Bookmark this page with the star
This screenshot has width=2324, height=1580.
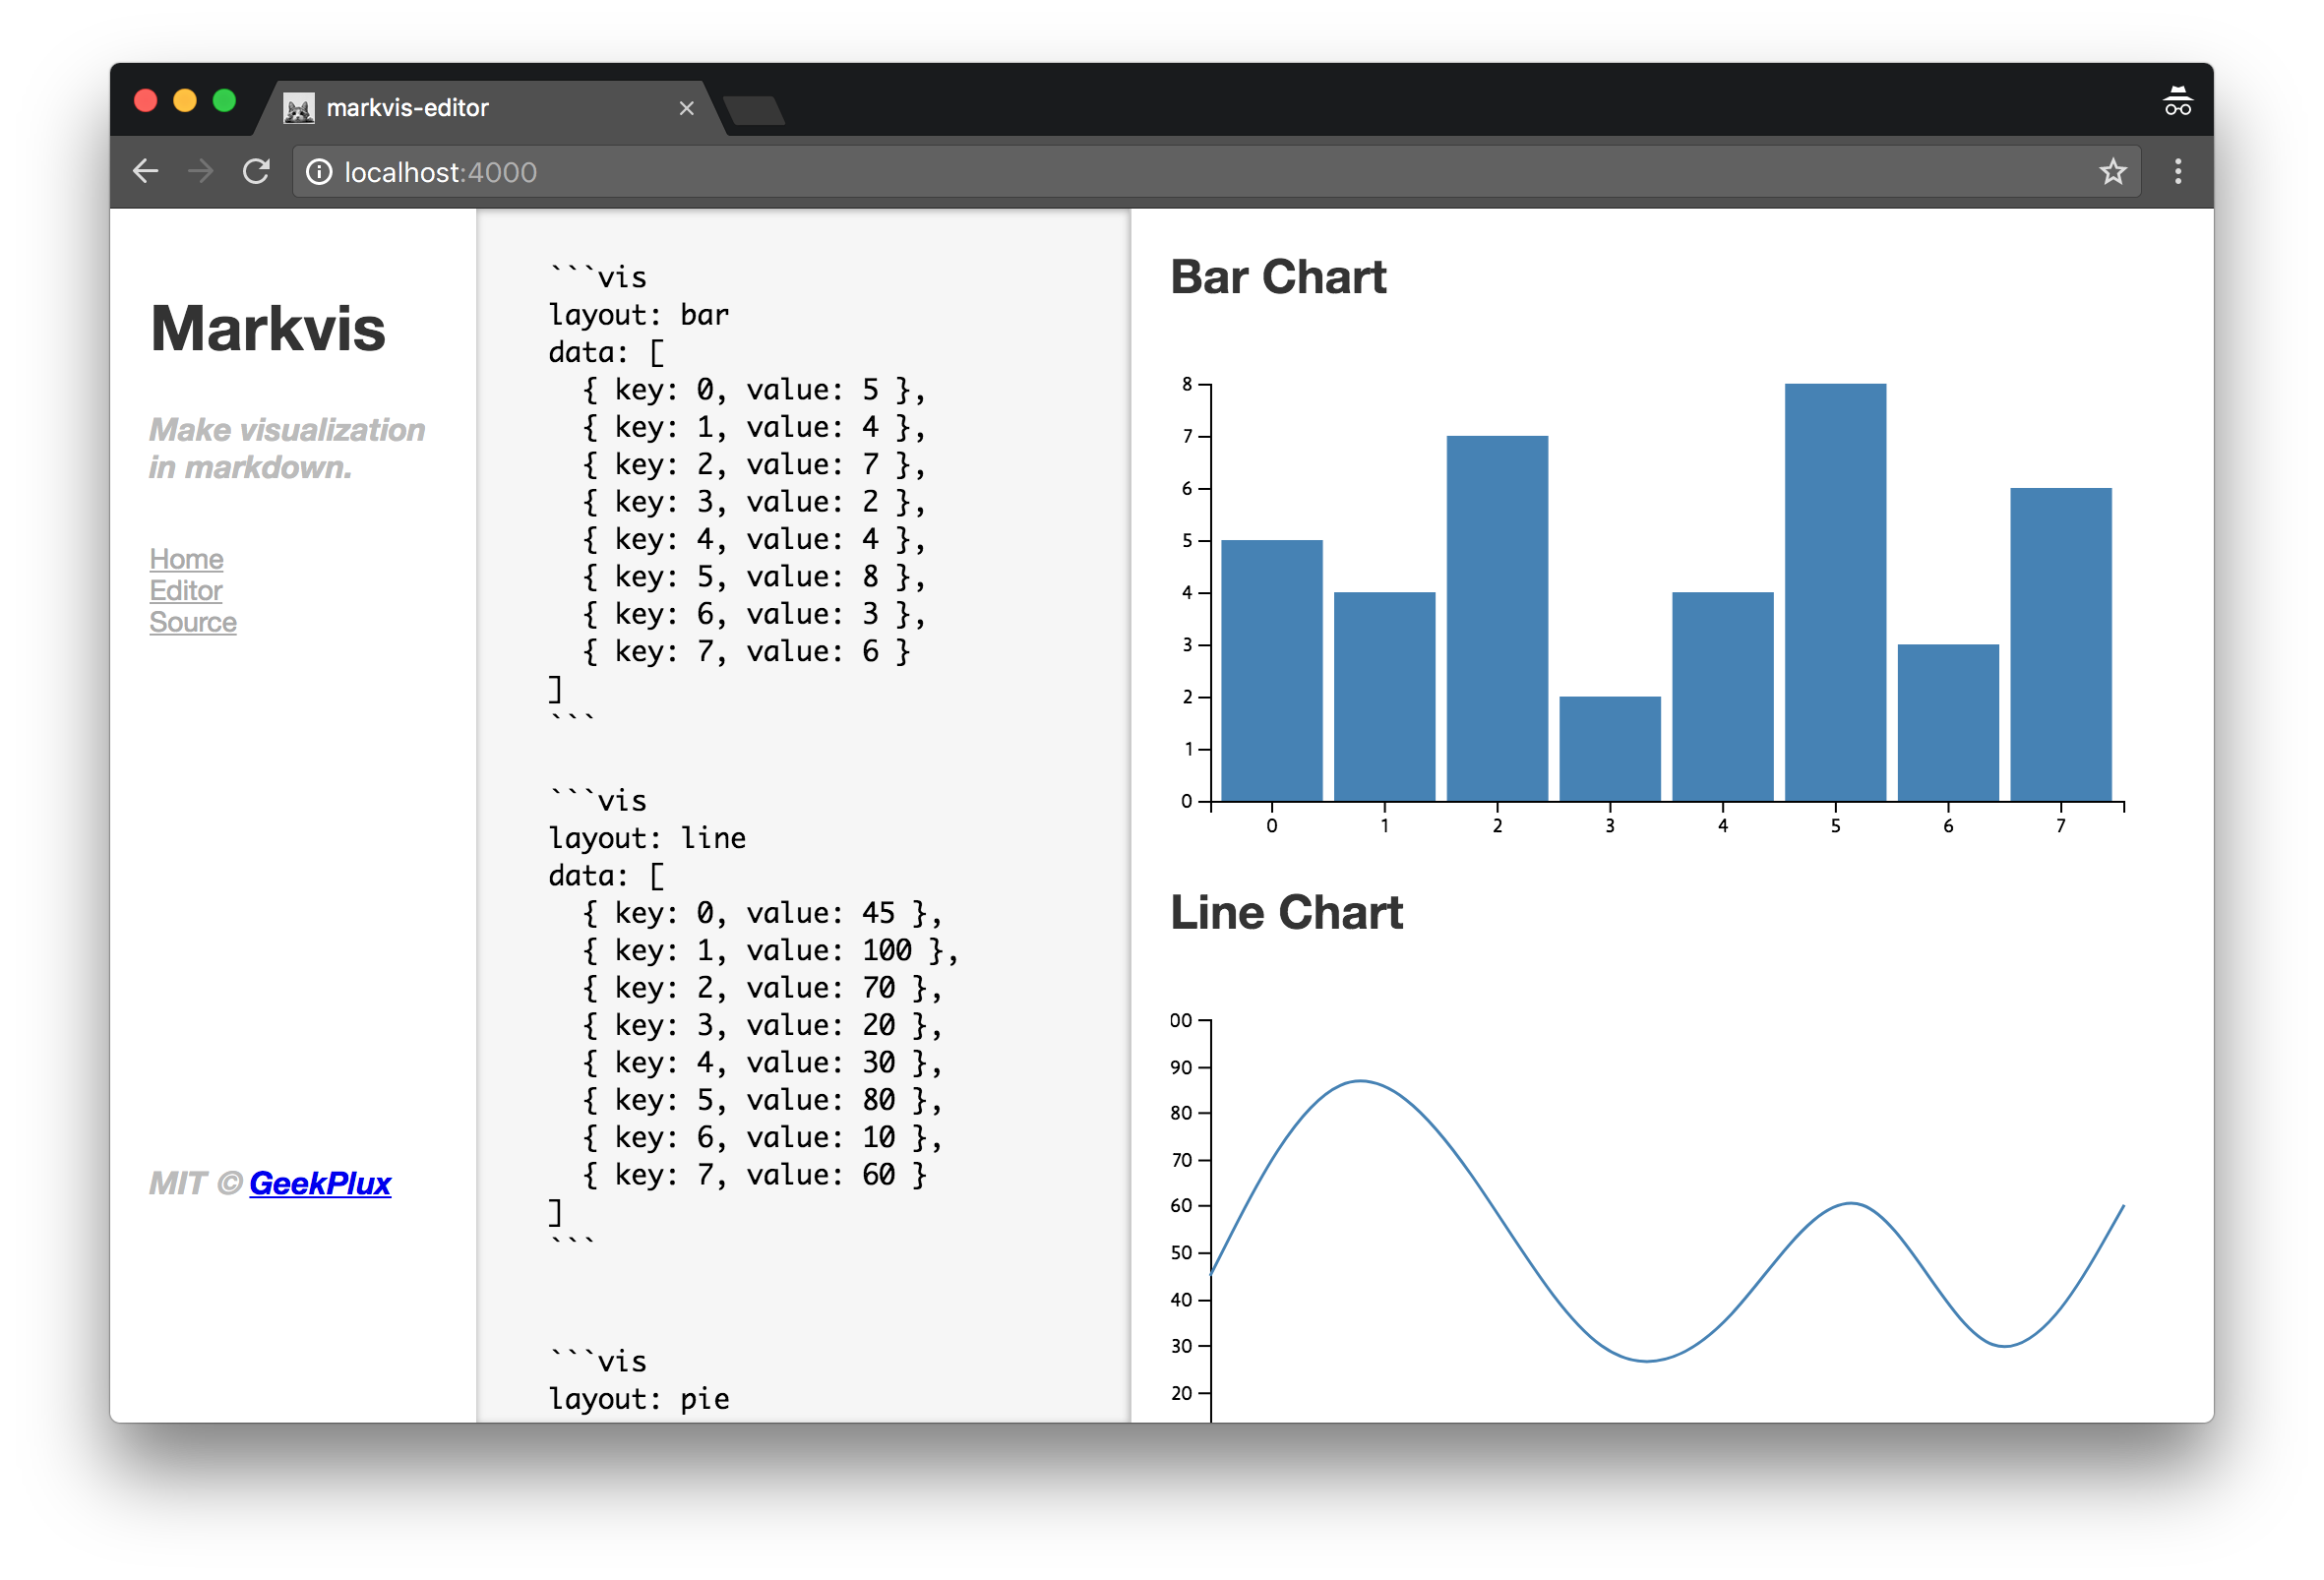[x=2112, y=172]
